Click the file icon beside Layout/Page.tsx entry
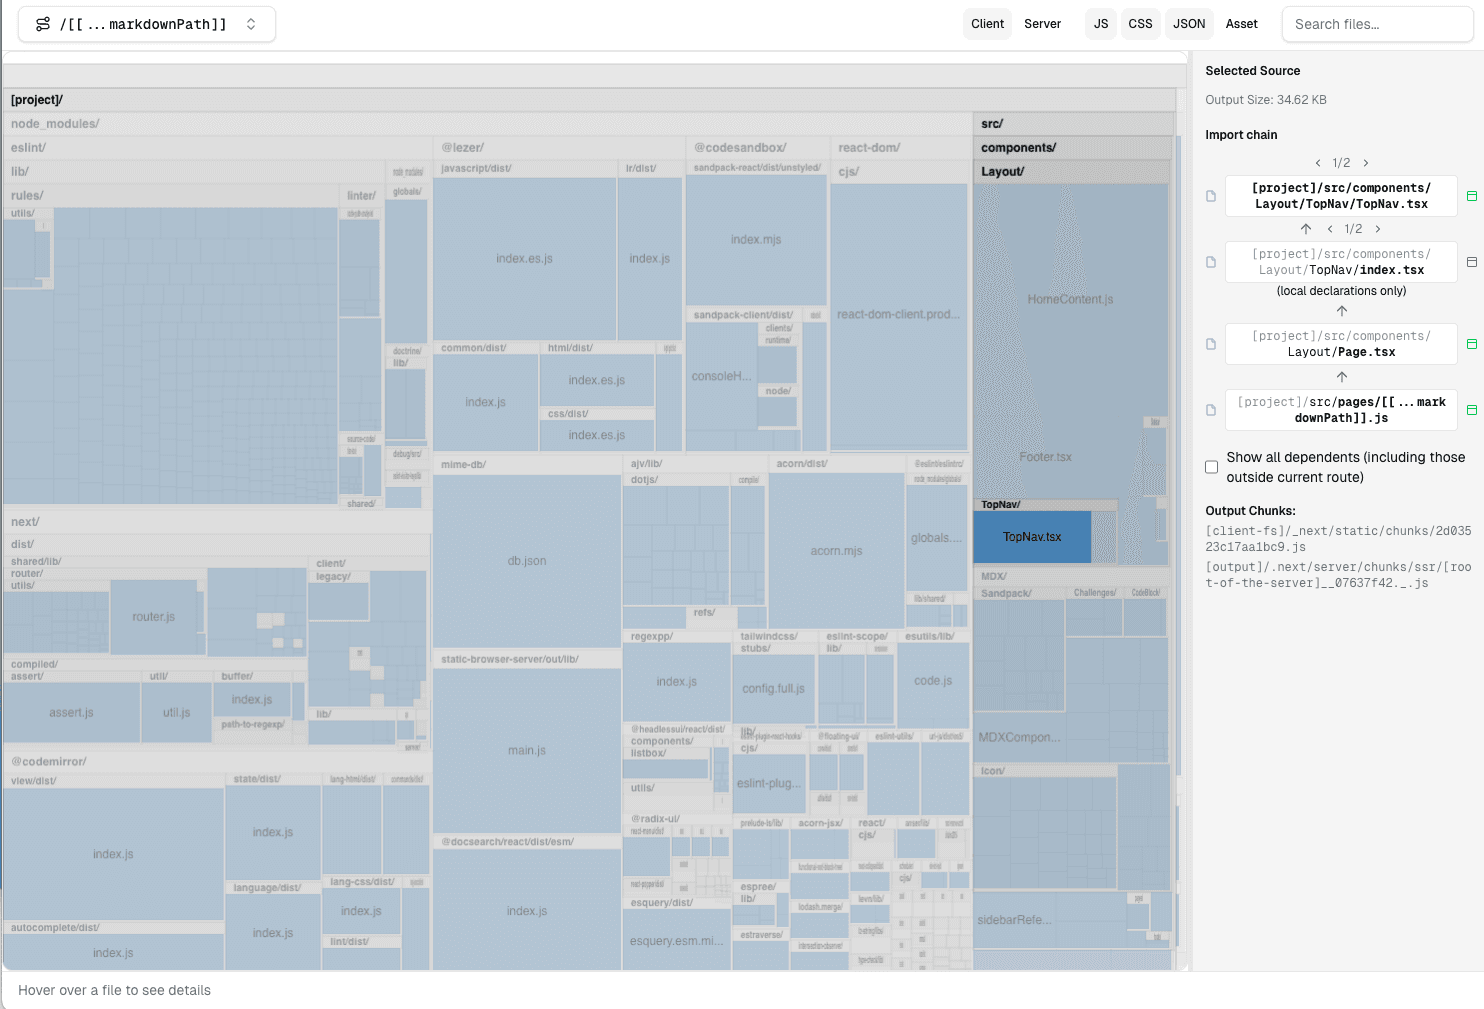Image resolution: width=1484 pixels, height=1009 pixels. [x=1210, y=344]
